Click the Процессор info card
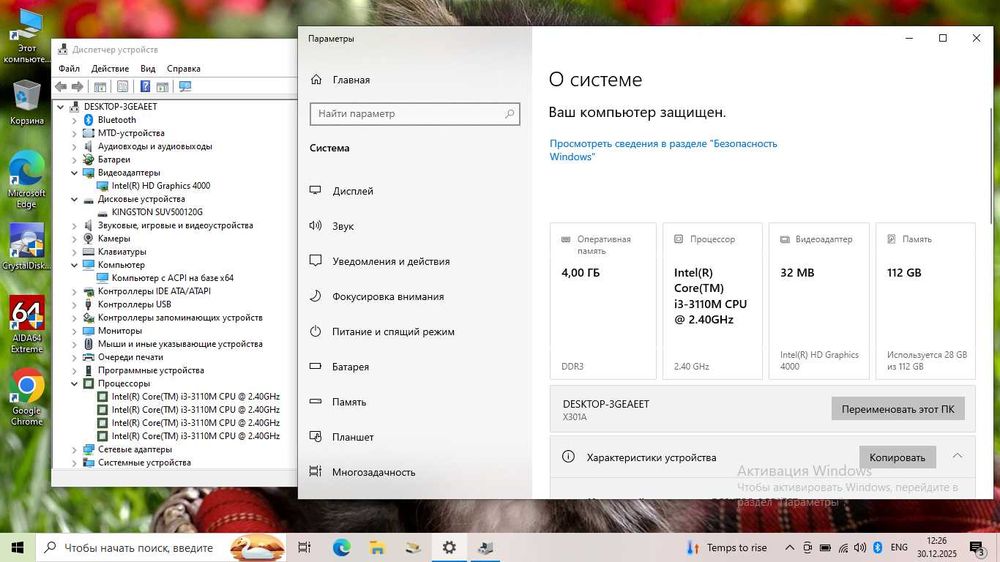Screen dimensions: 1000x562 (x=712, y=301)
